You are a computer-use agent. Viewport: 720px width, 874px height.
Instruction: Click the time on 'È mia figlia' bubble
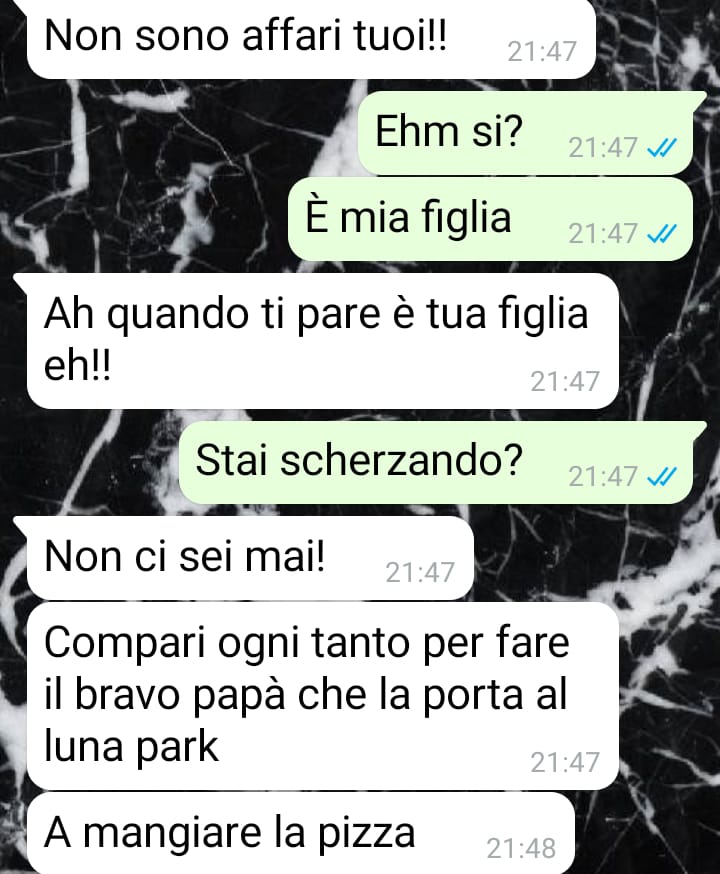(x=602, y=234)
